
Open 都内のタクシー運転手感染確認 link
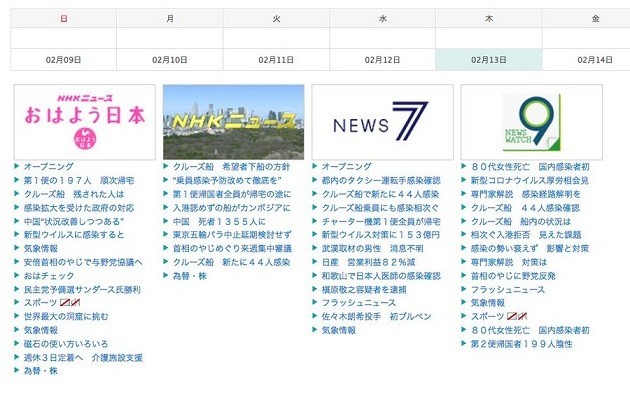point(381,180)
